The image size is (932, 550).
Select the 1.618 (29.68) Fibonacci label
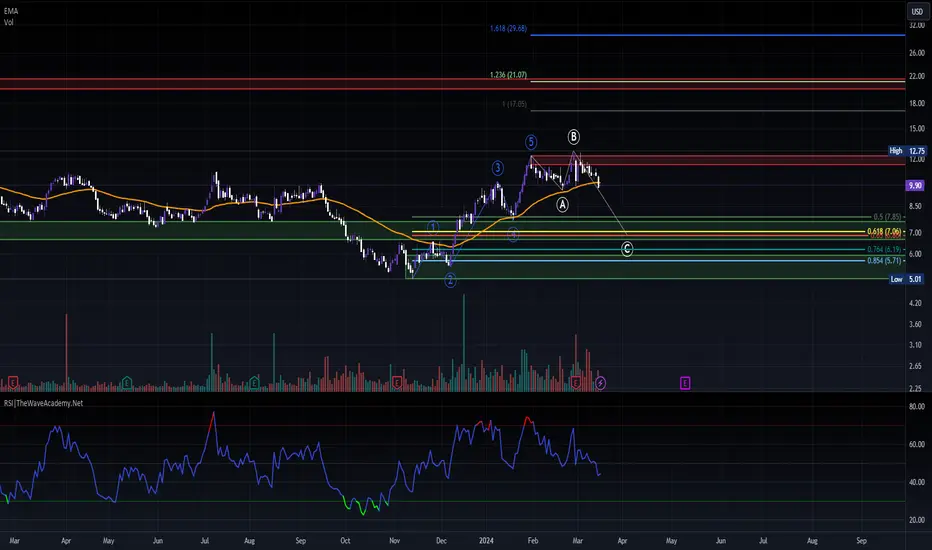(508, 29)
